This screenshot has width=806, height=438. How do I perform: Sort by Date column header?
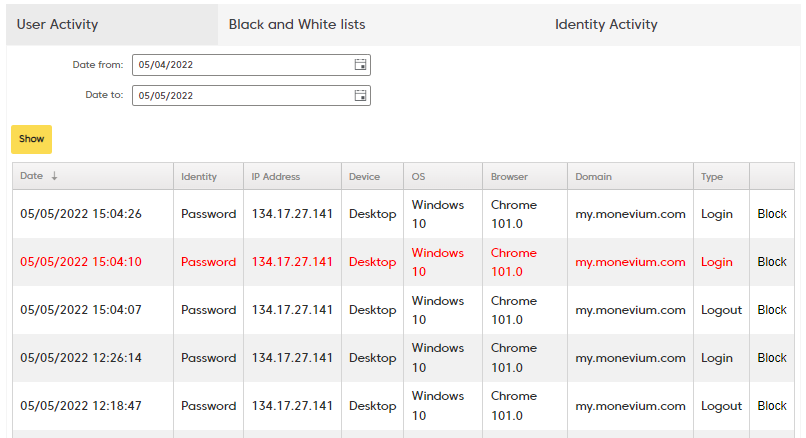93,176
